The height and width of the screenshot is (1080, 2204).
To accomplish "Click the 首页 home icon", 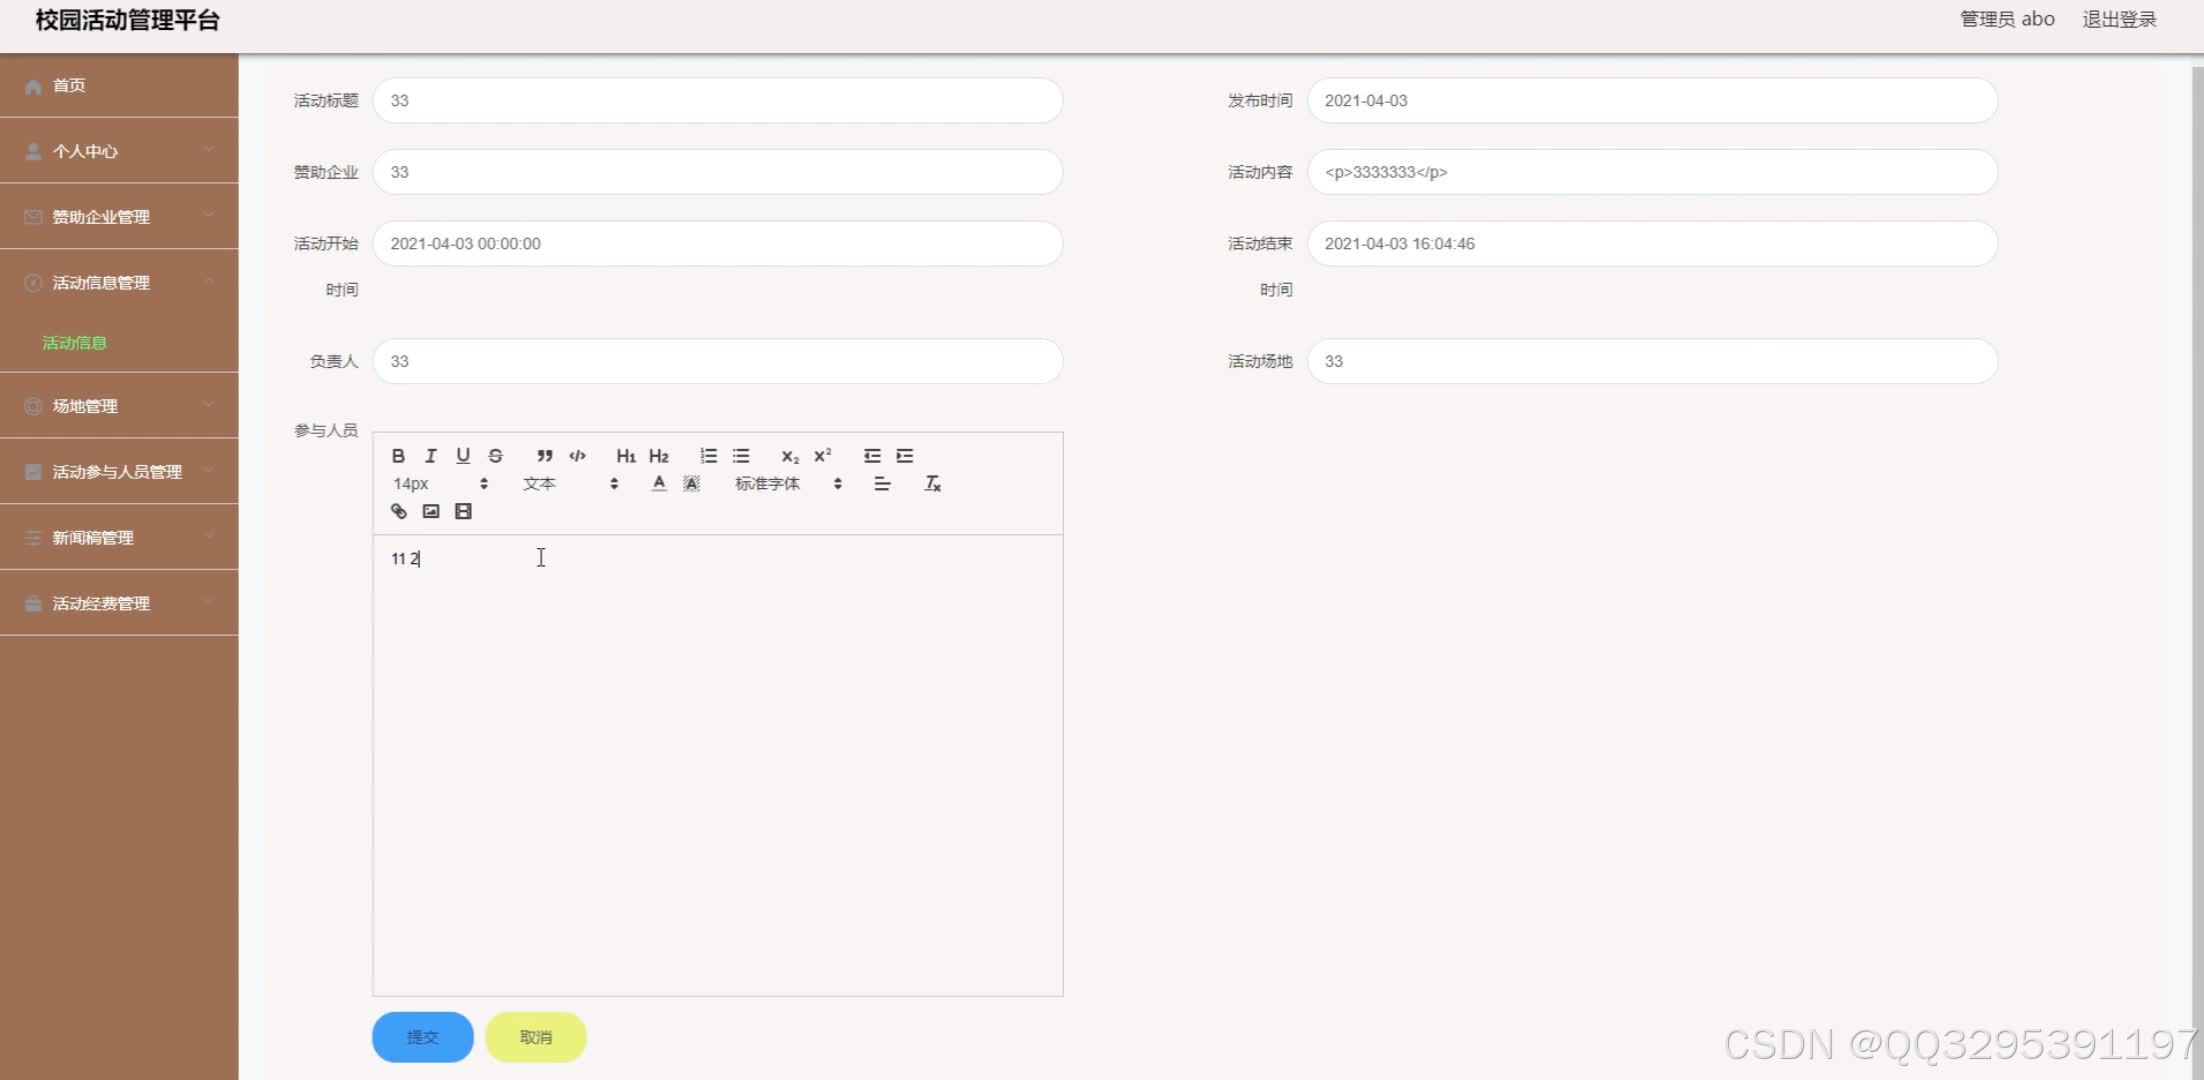I will tap(33, 86).
